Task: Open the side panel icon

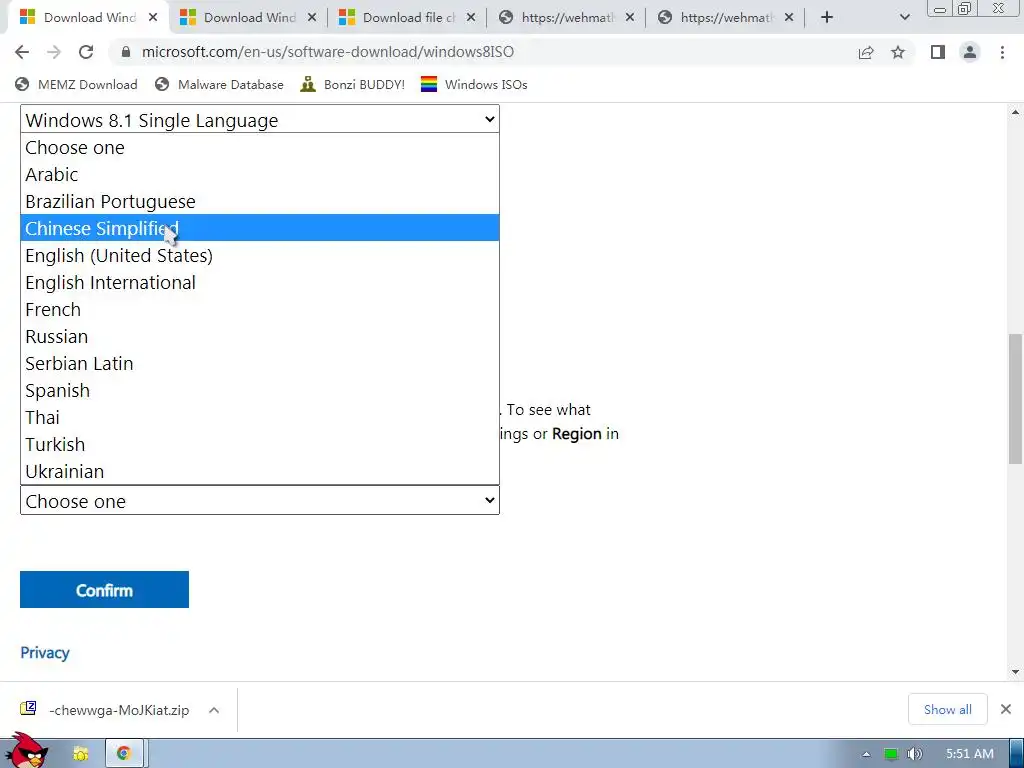Action: coord(938,52)
